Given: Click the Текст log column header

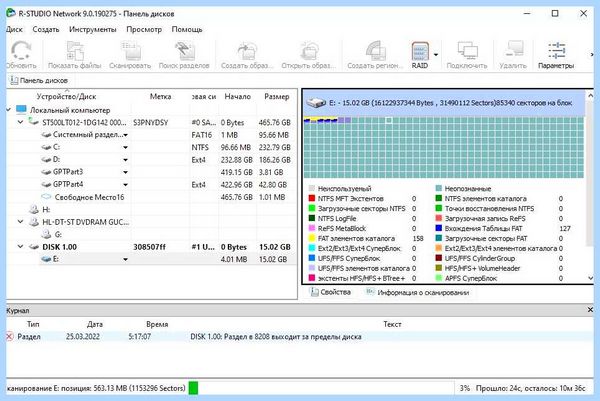Looking at the screenshot, I should [x=392, y=324].
